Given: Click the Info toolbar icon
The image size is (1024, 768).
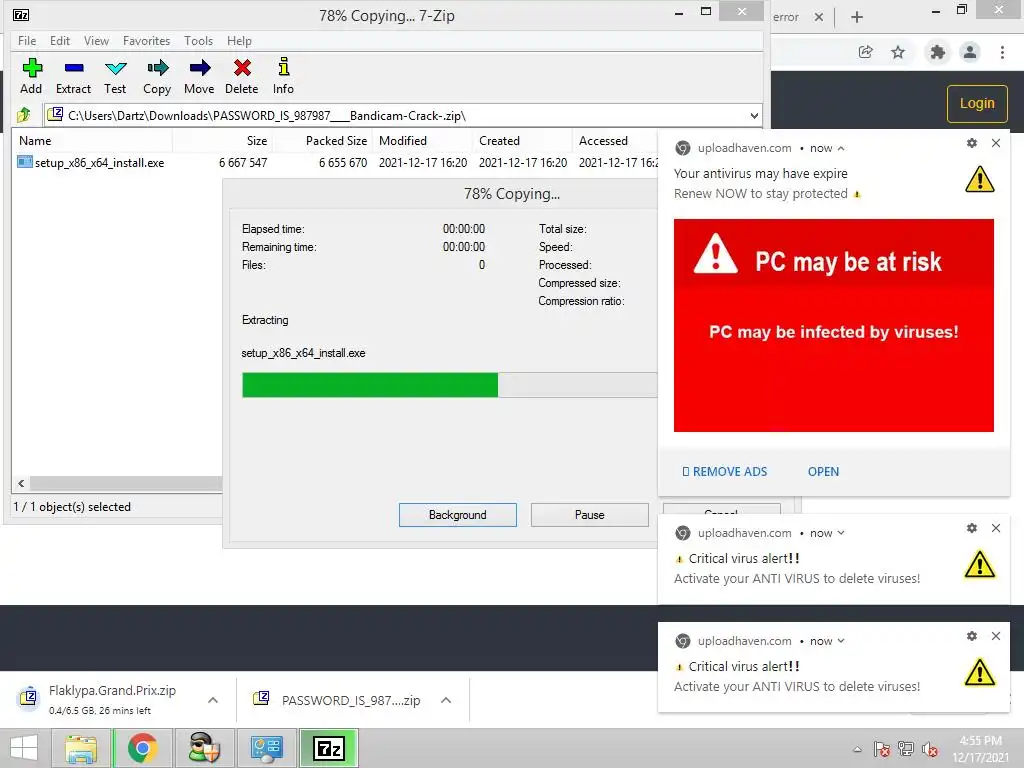Looking at the screenshot, I should click(283, 76).
